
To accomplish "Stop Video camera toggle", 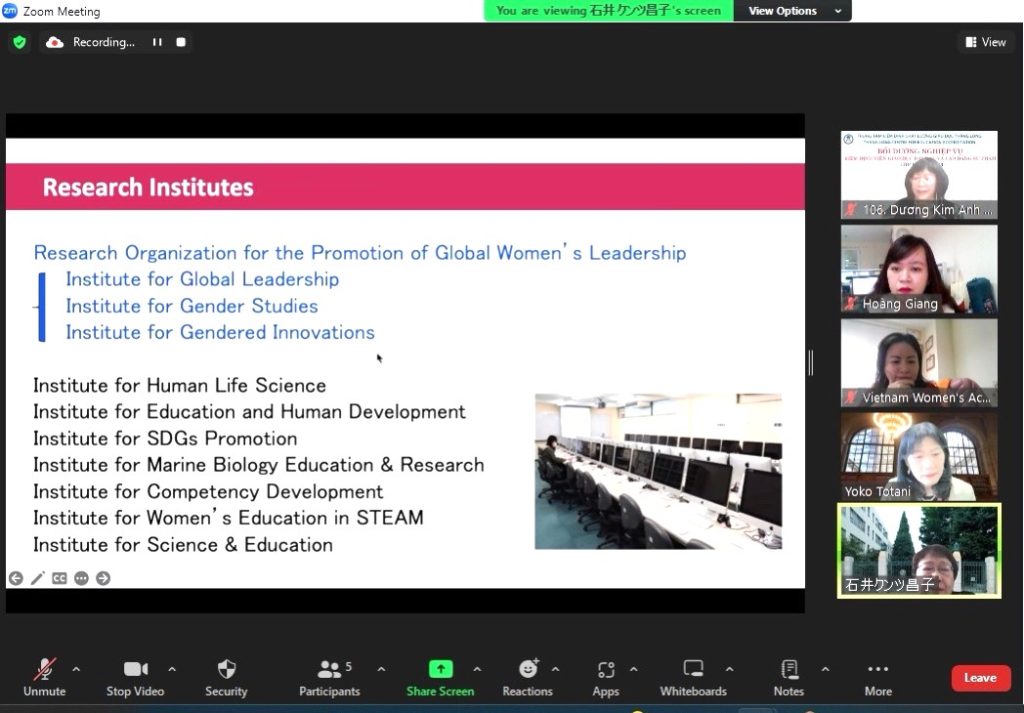I will pyautogui.click(x=135, y=676).
